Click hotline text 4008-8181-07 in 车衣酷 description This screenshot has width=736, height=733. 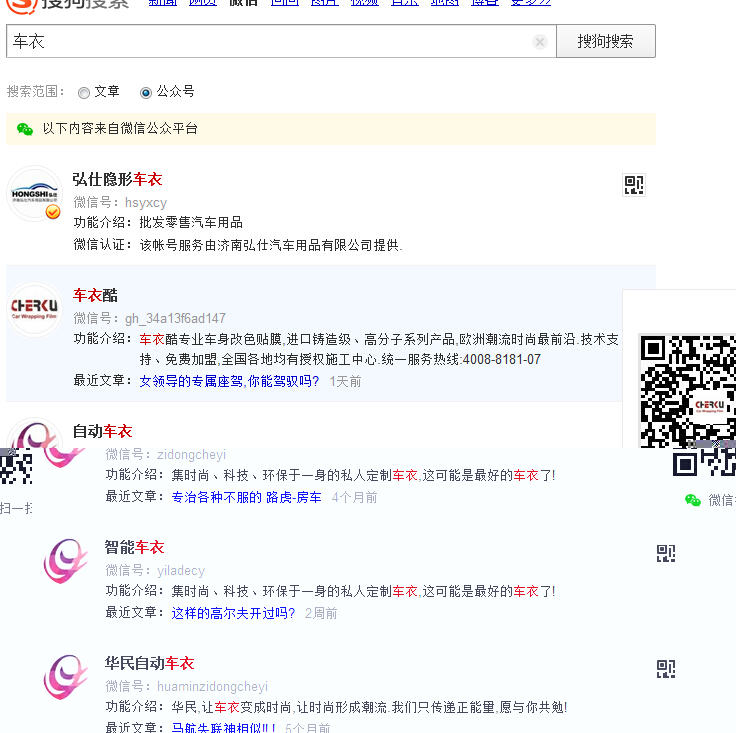click(502, 359)
